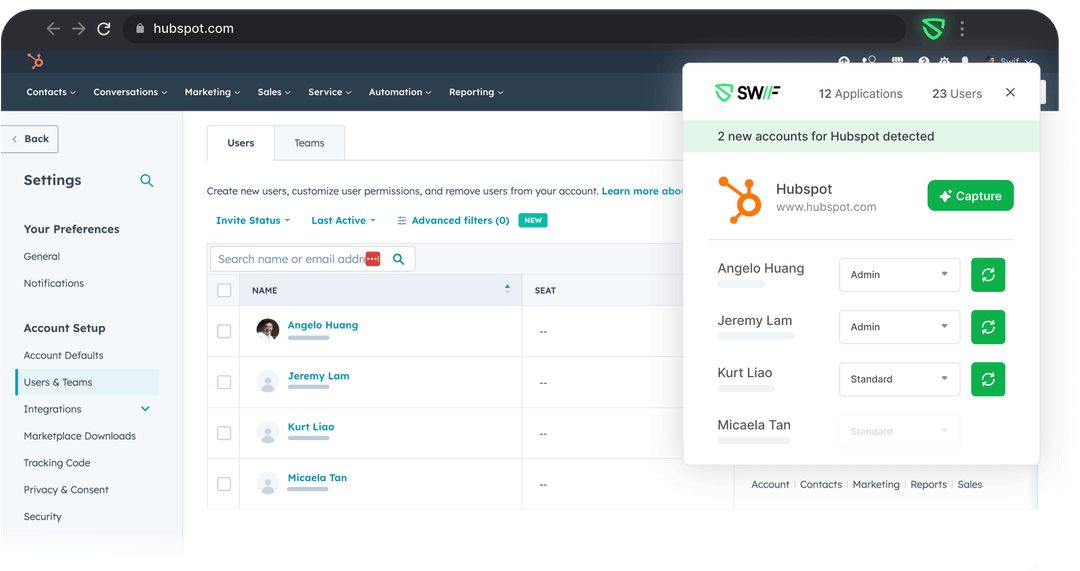Screen dimensions: 1080x571
Task: Open Micaela Tan's Standard role dropdown
Action: click(900, 432)
